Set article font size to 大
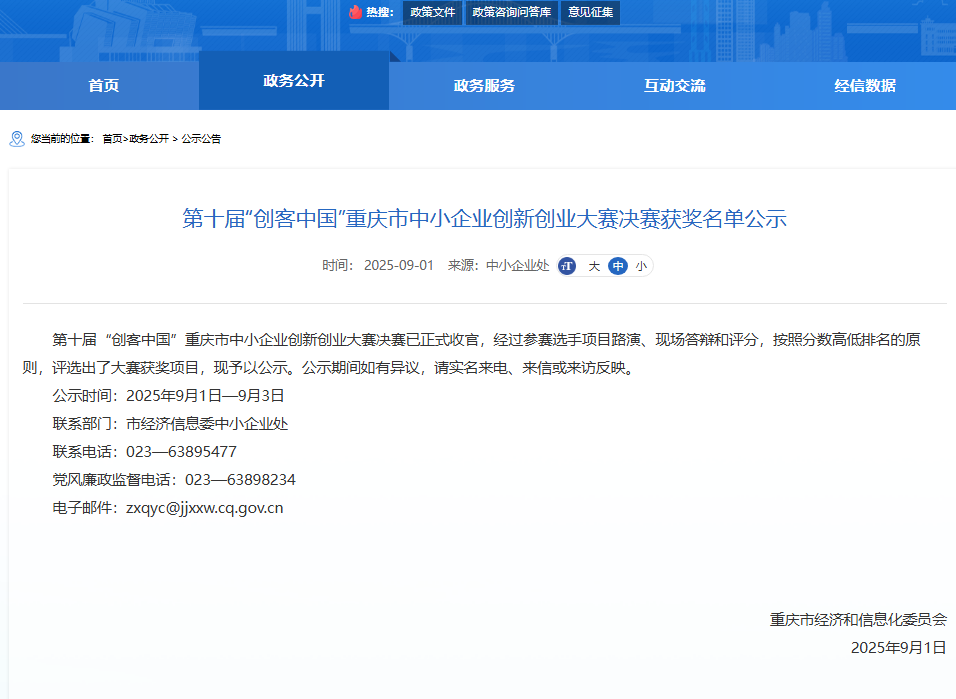 594,266
